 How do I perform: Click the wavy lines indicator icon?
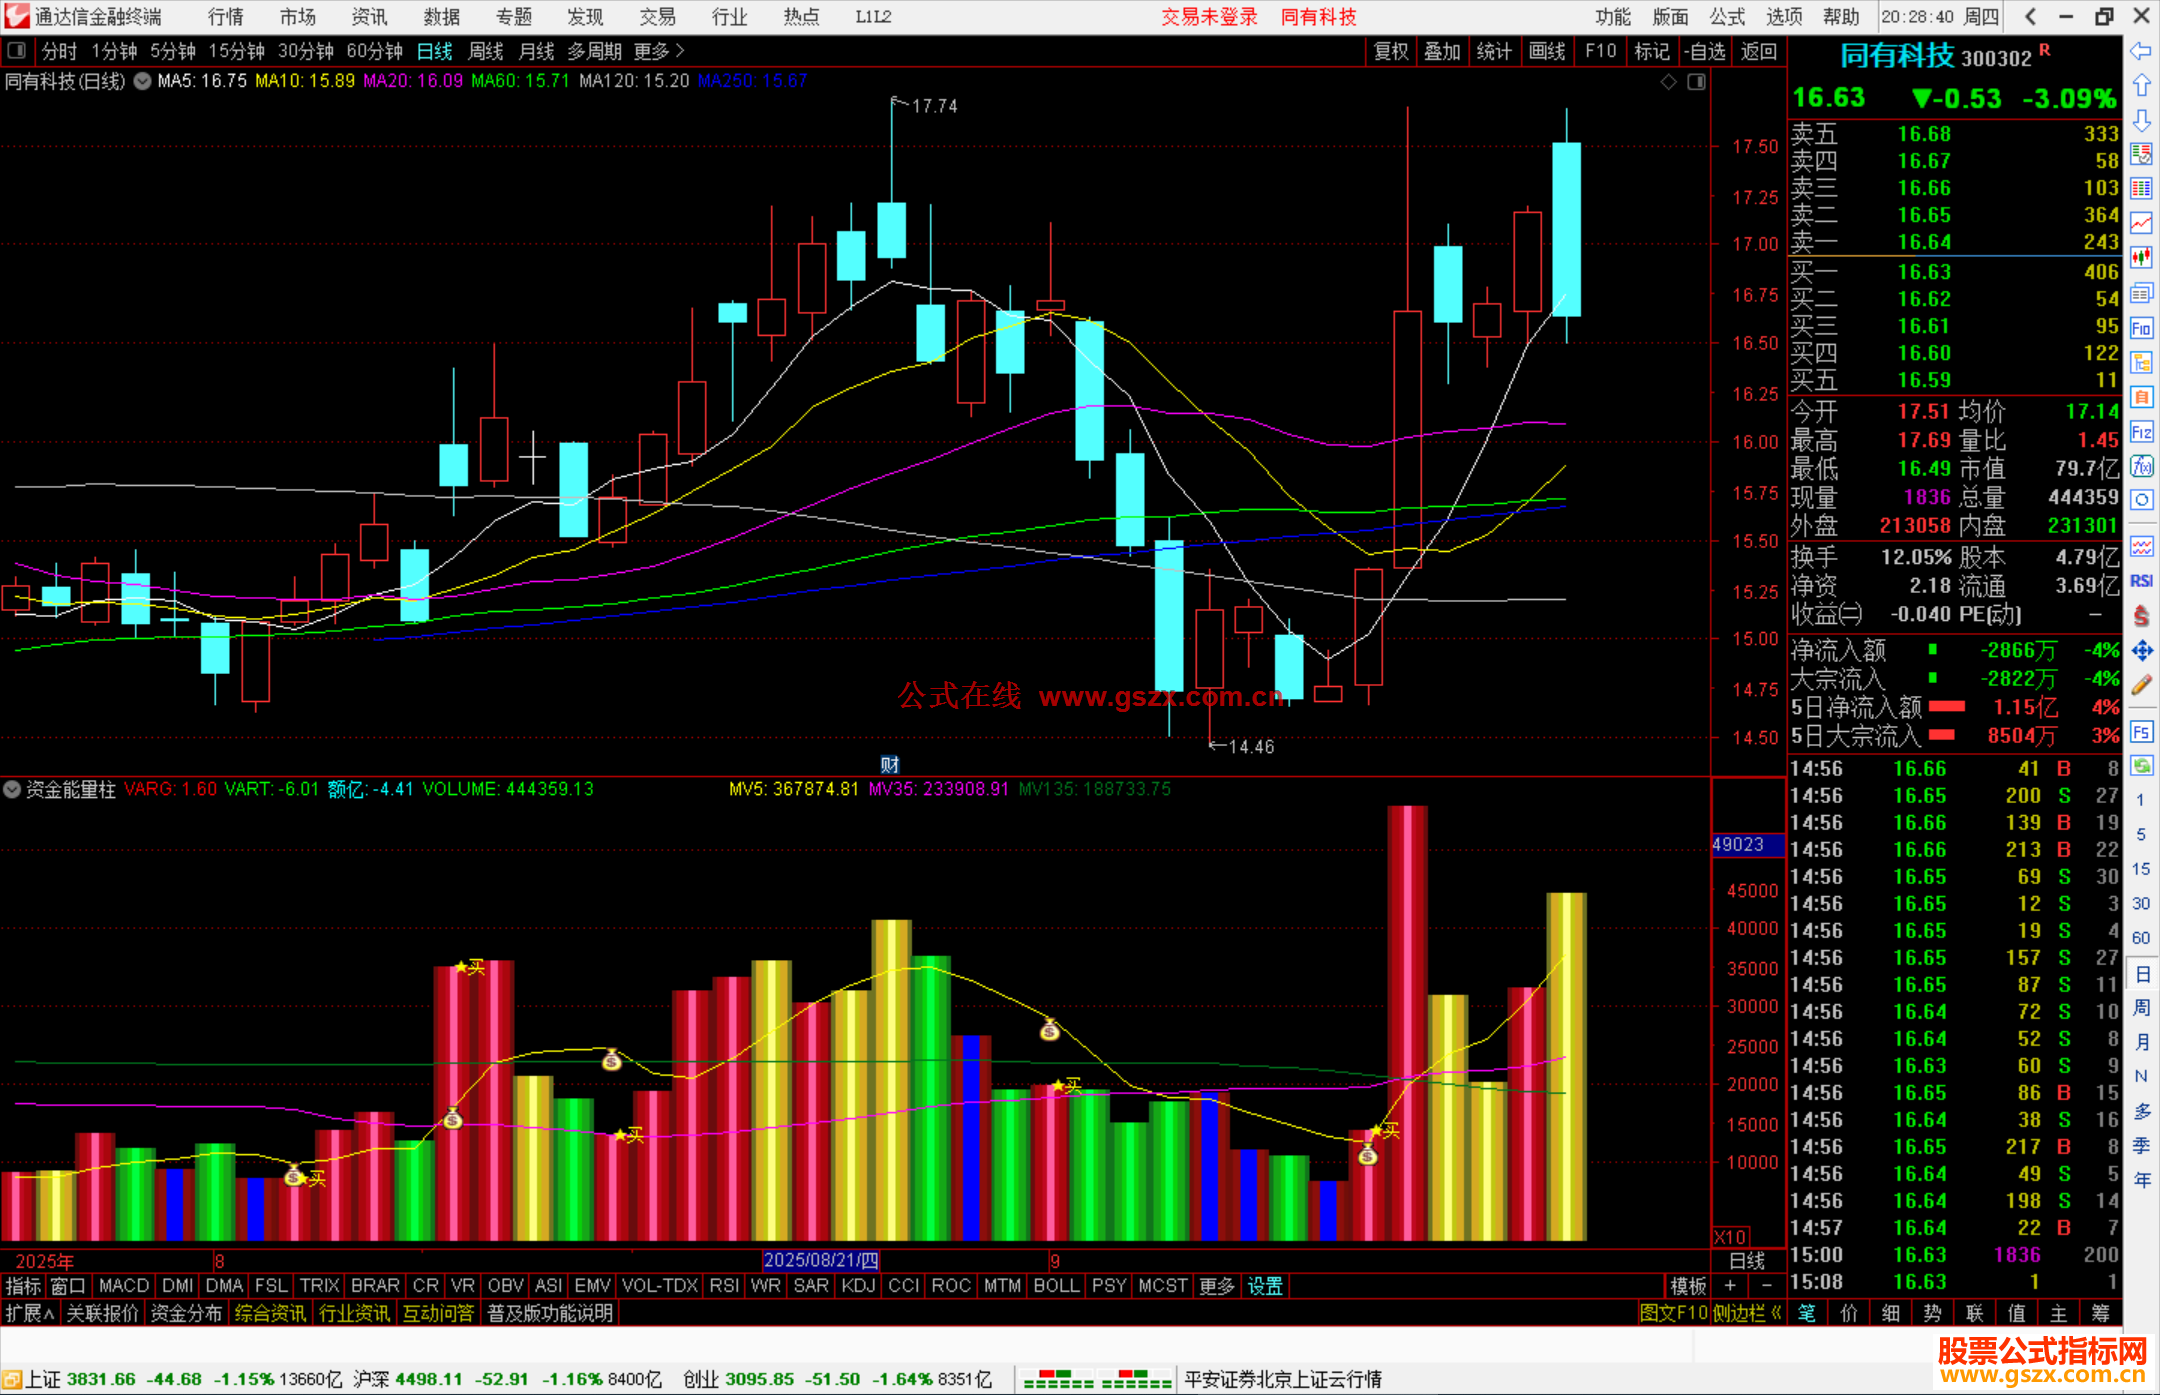[2141, 546]
